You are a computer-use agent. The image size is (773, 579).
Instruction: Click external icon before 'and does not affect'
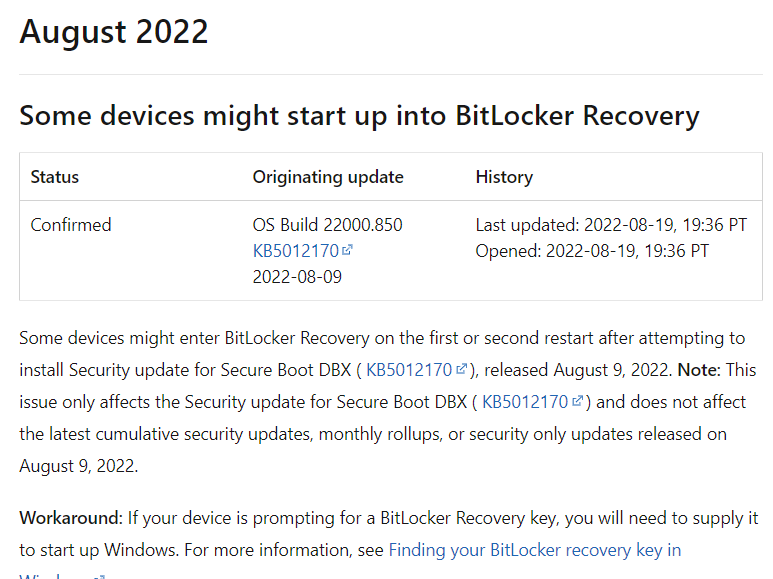(x=578, y=403)
